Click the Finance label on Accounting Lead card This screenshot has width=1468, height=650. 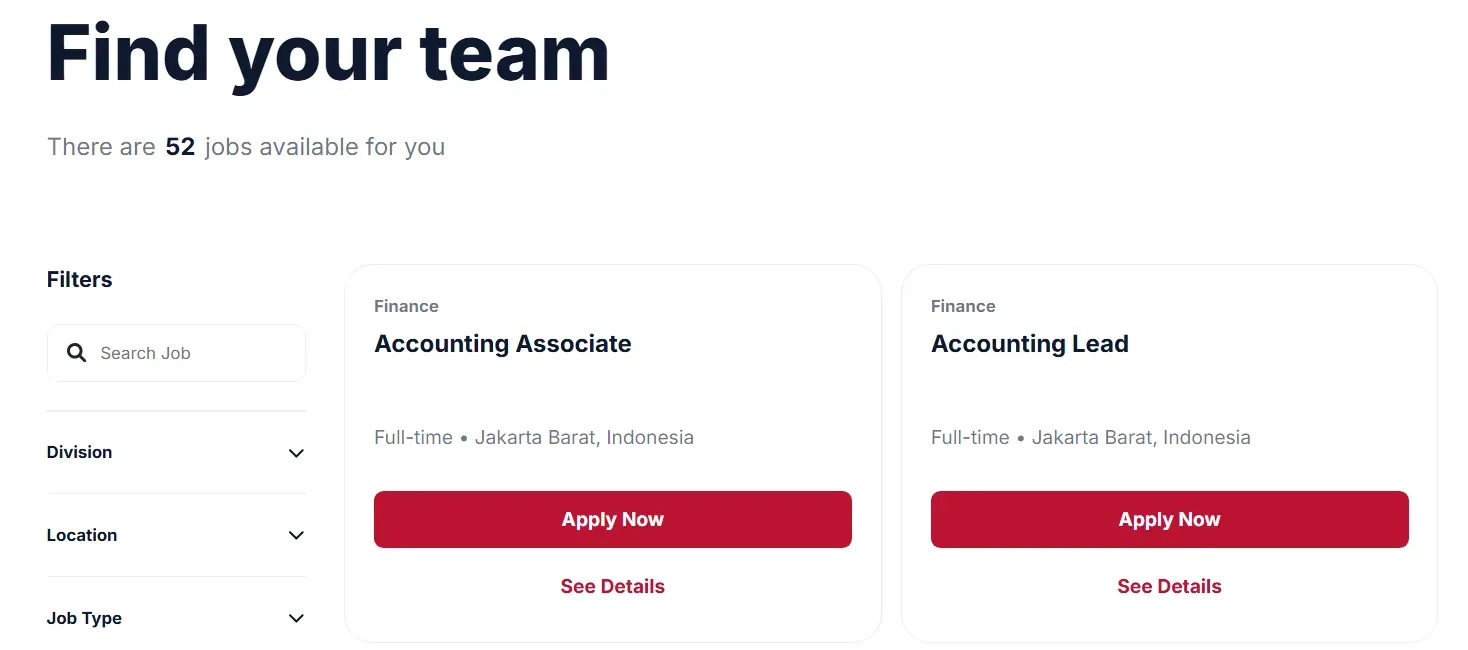coord(963,306)
